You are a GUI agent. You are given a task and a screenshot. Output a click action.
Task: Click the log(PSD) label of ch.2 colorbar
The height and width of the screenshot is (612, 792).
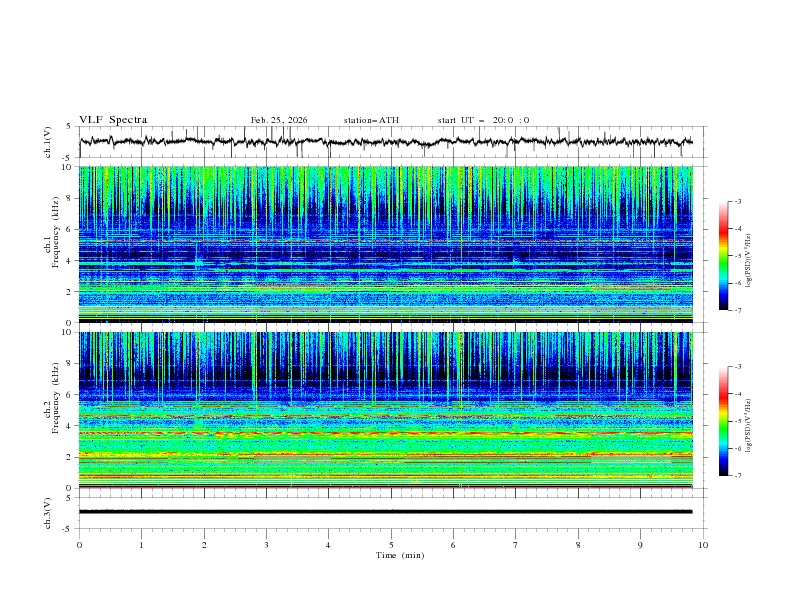748,425
